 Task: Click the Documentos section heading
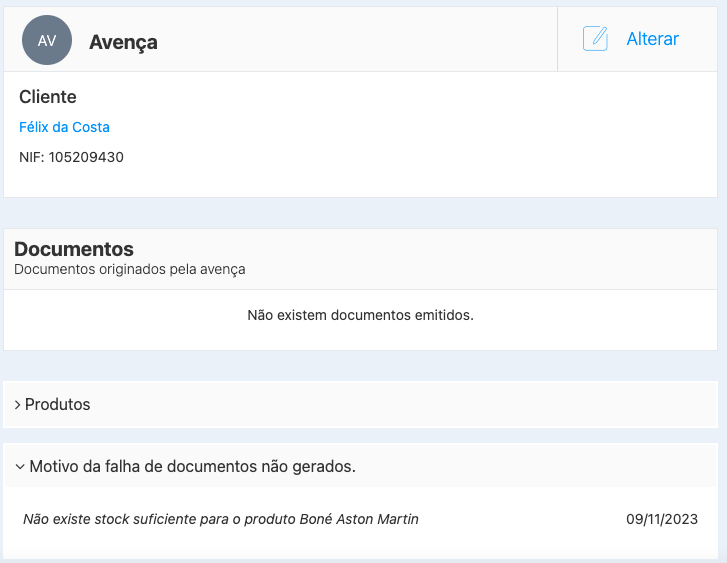click(74, 249)
